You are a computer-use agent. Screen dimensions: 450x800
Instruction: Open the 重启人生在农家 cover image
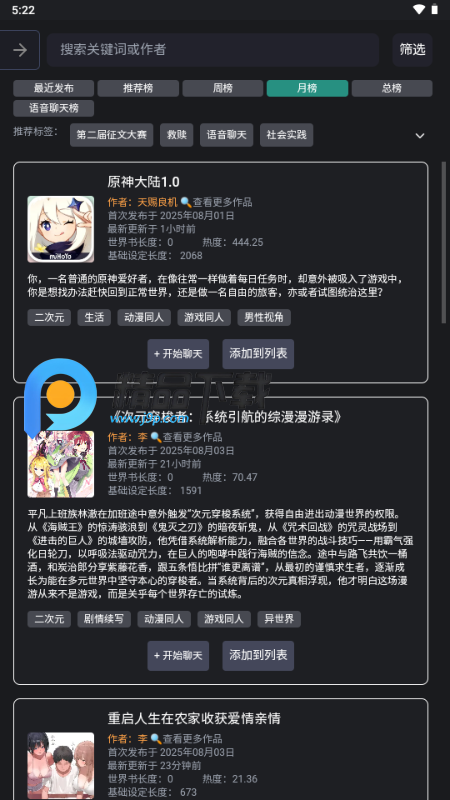point(61,766)
